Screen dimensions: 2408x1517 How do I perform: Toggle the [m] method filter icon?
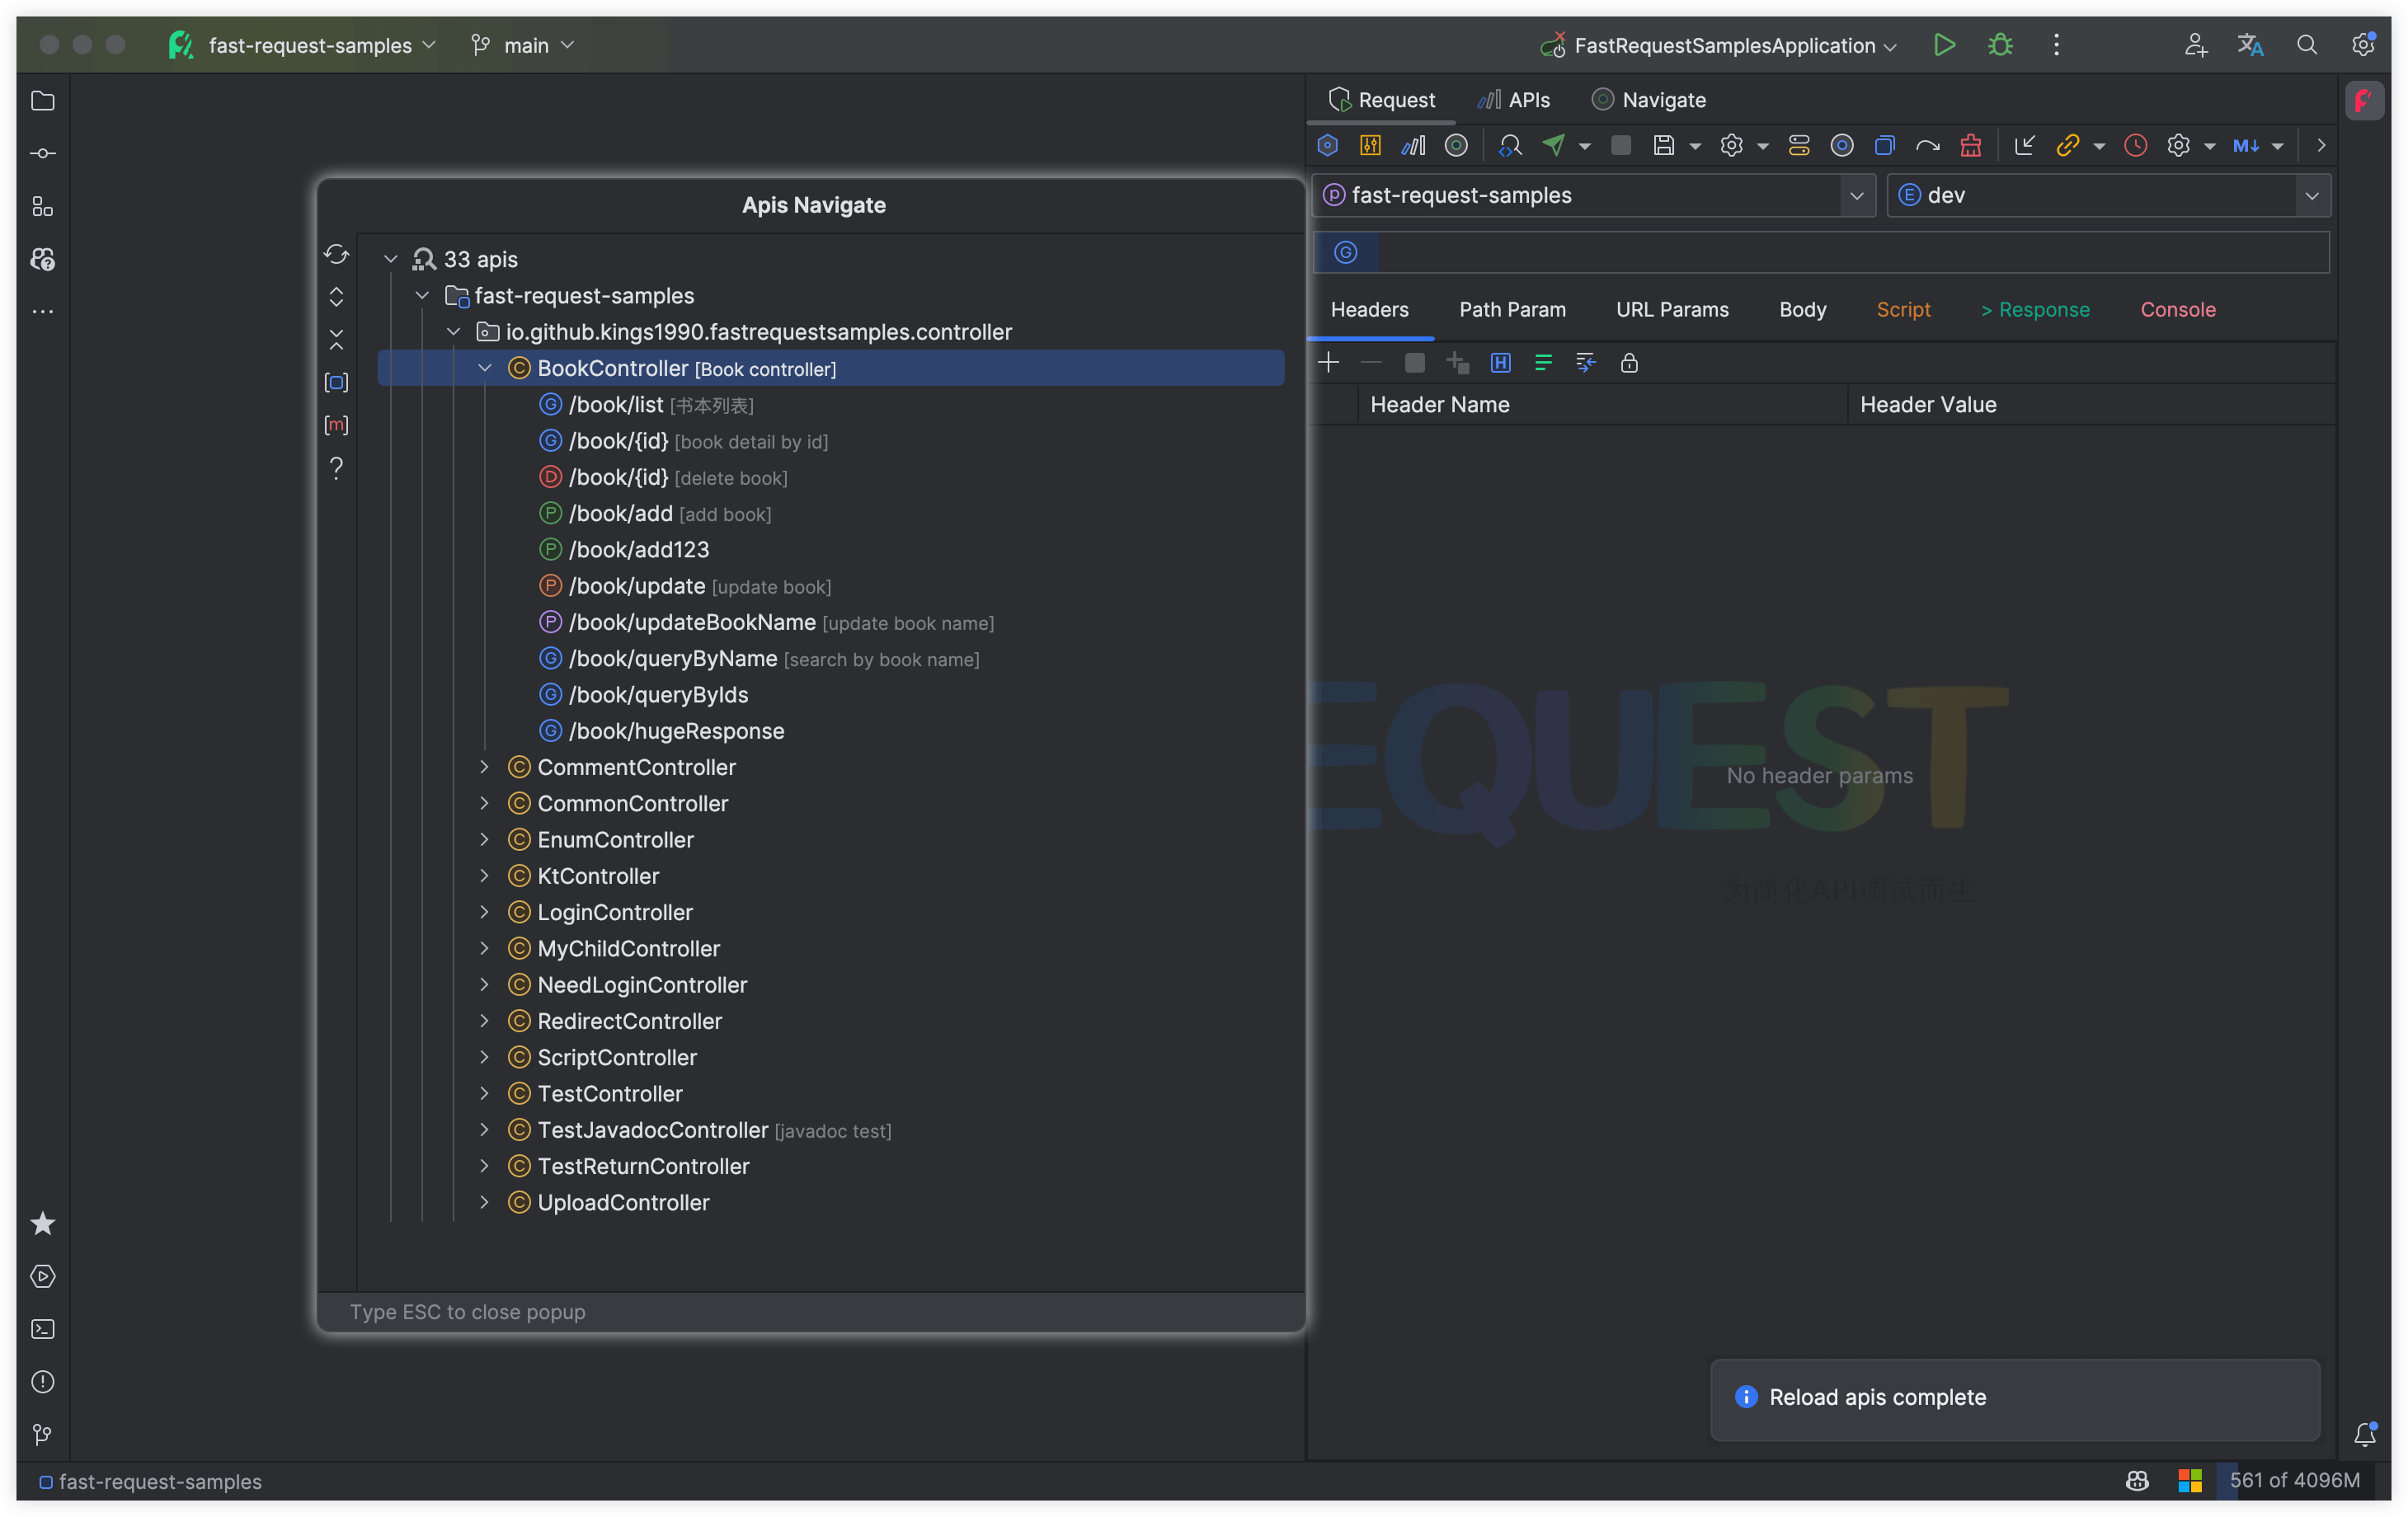pyautogui.click(x=336, y=425)
